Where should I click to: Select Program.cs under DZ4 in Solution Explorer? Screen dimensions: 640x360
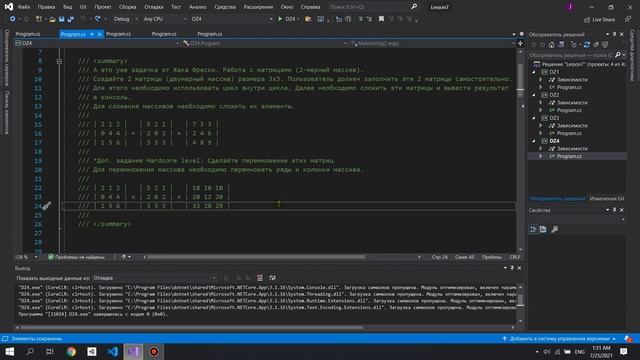pyautogui.click(x=569, y=156)
